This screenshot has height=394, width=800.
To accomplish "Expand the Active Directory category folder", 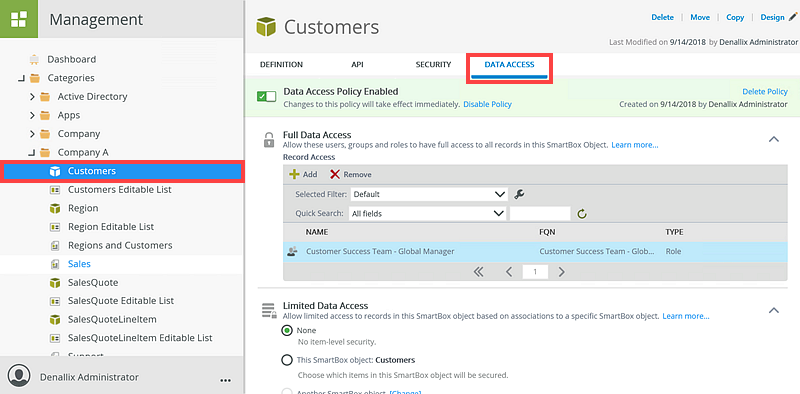I will coord(32,96).
